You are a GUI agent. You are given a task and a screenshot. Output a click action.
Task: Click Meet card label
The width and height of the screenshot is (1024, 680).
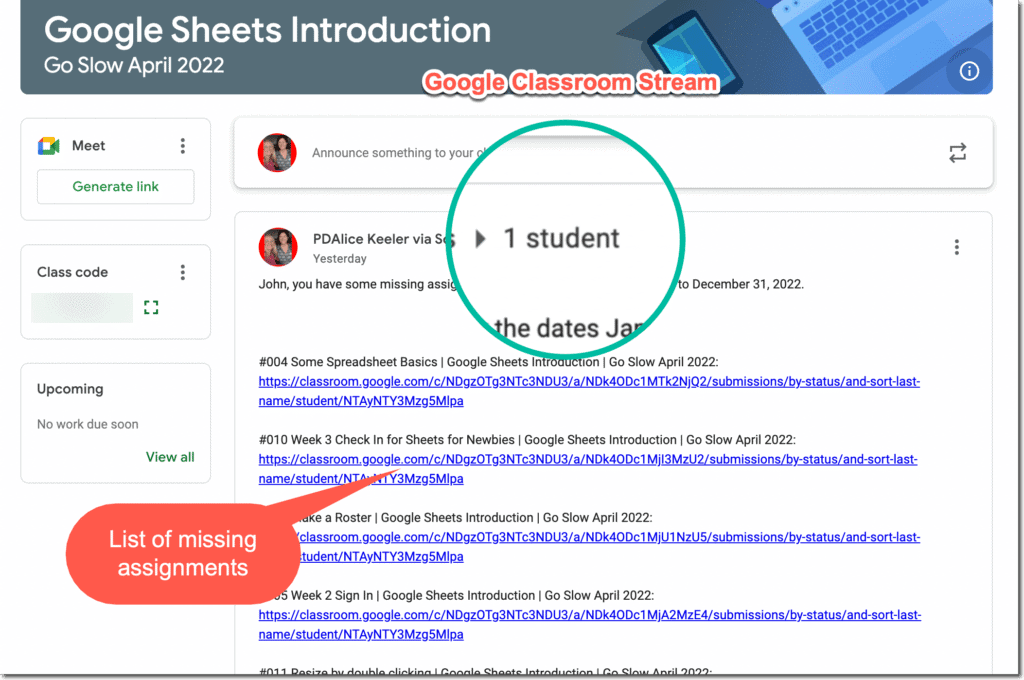[x=88, y=146]
